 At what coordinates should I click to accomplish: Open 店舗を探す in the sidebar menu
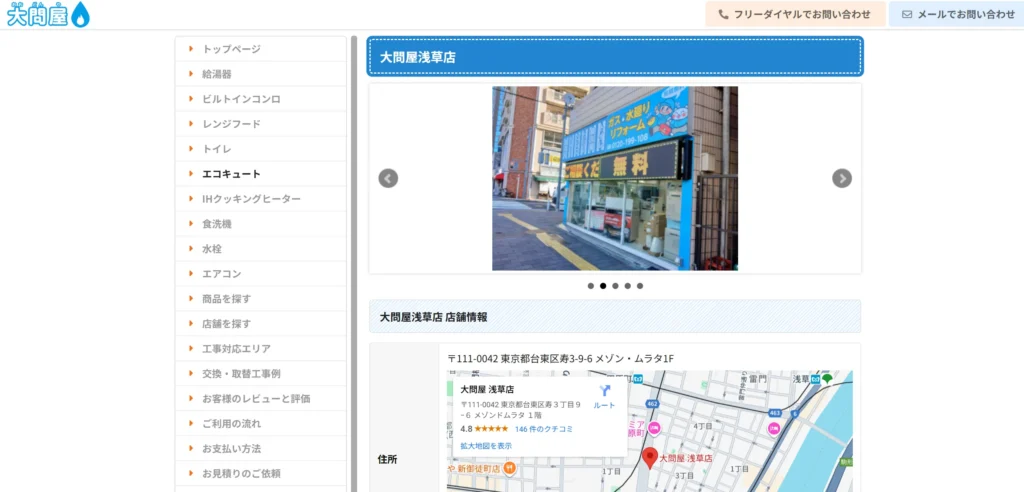(226, 324)
